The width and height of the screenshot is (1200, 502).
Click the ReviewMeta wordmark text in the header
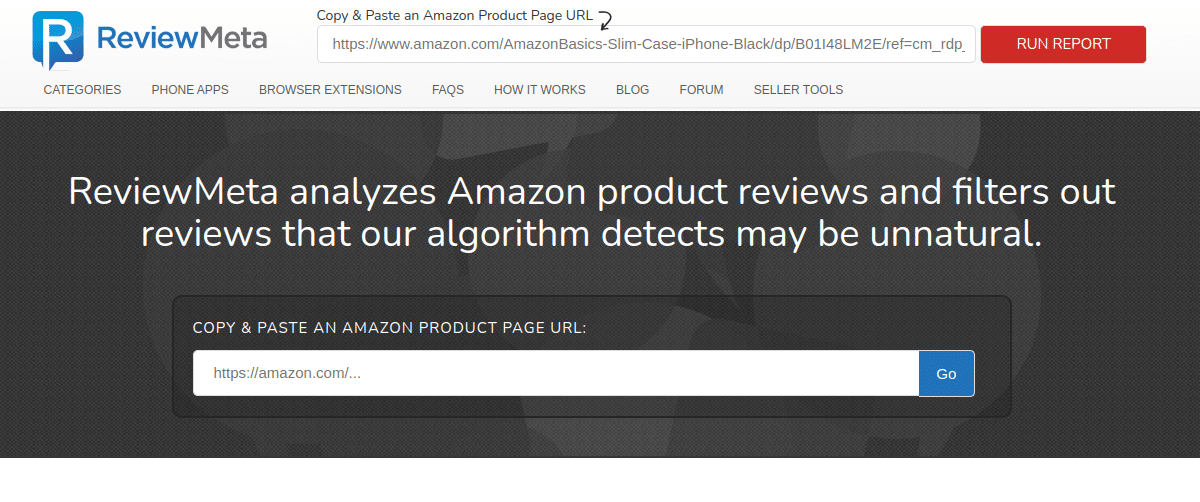182,38
